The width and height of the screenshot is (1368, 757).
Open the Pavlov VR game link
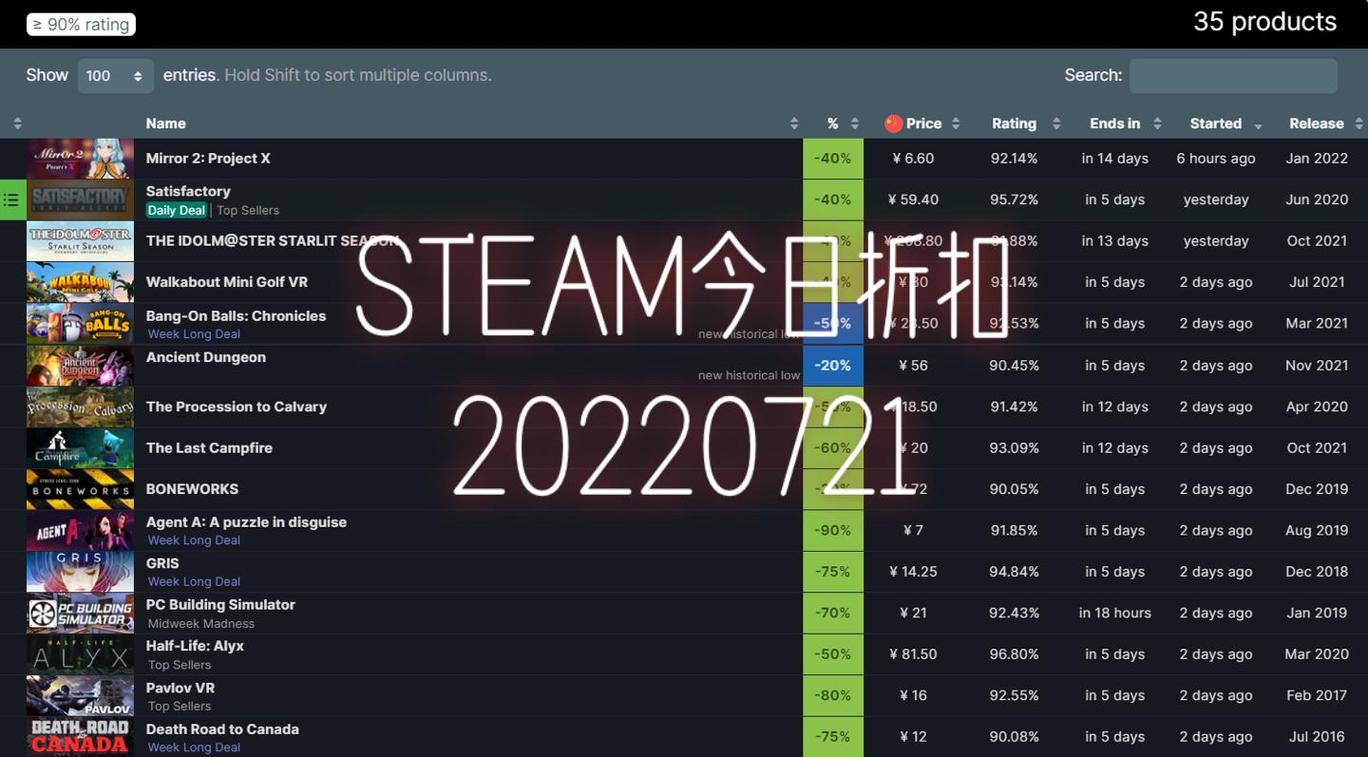pos(180,687)
